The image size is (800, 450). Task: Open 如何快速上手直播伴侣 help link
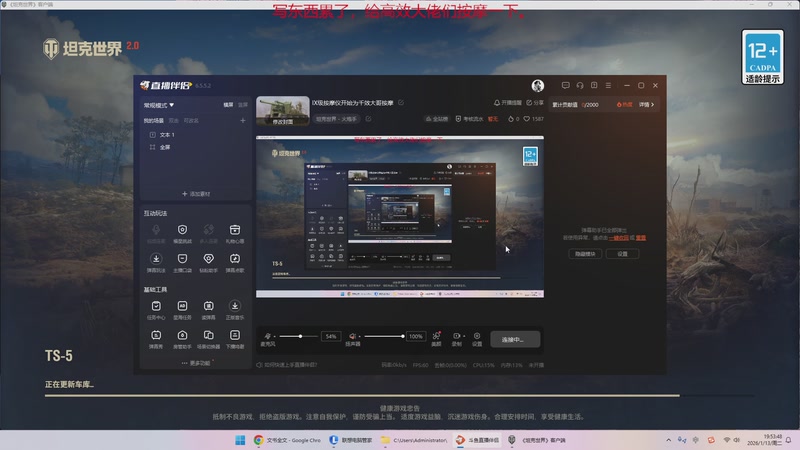(287, 365)
